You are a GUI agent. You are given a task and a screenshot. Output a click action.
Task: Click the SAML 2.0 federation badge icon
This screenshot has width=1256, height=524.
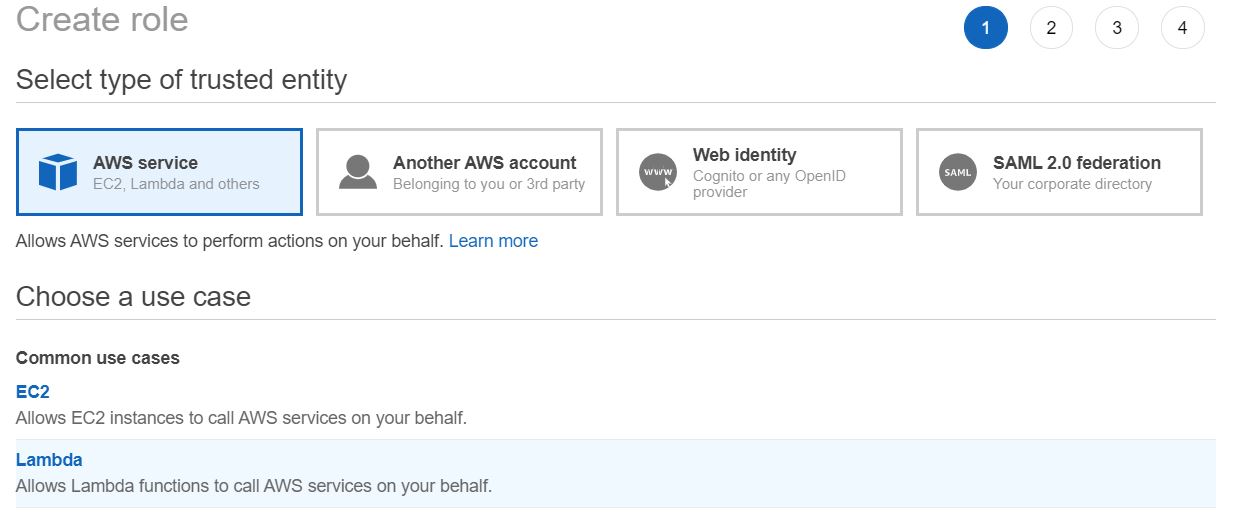point(957,172)
